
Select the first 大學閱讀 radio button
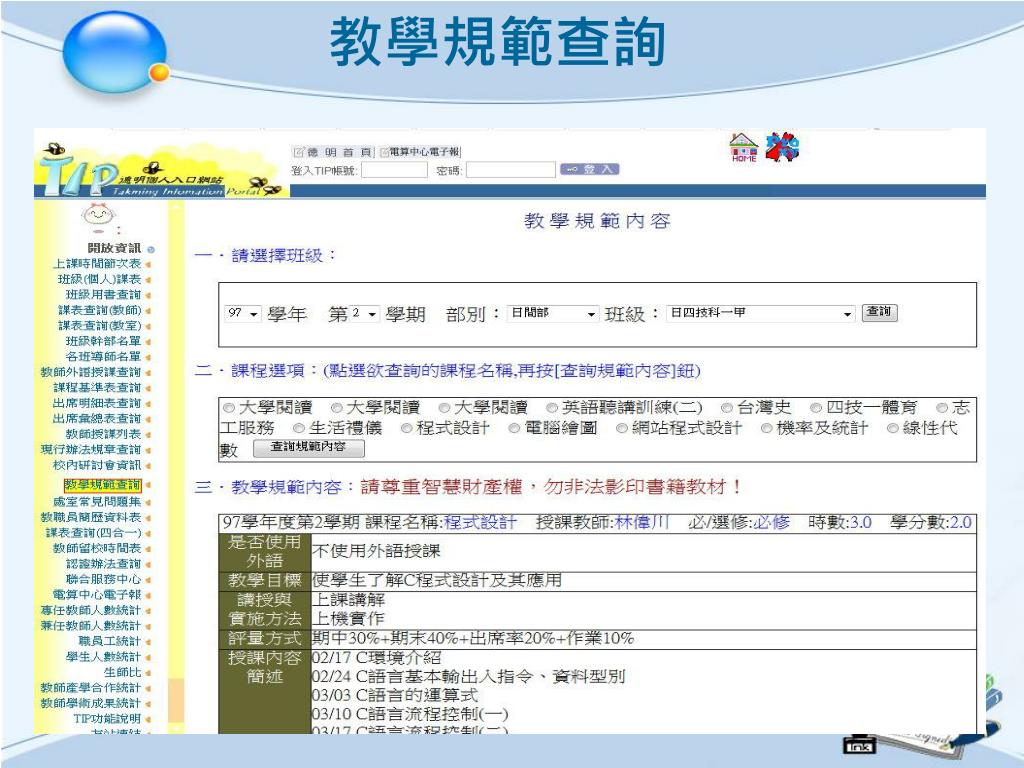pyautogui.click(x=229, y=408)
